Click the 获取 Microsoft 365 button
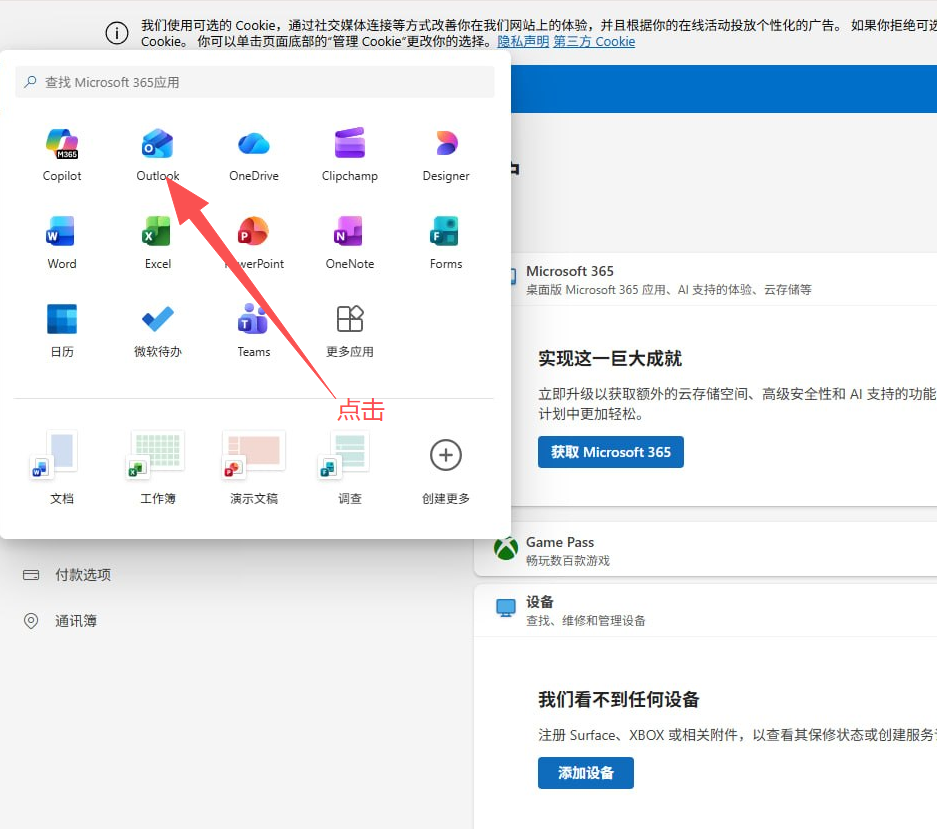This screenshot has width=937, height=829. pyautogui.click(x=611, y=452)
